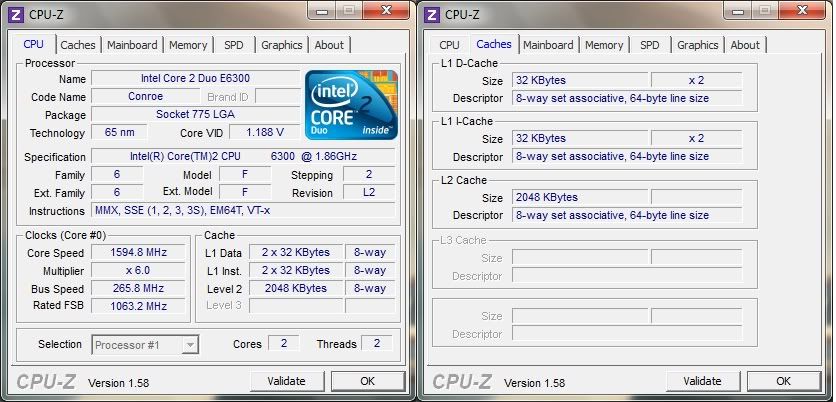Click Validate button in left window
This screenshot has width=836, height=402.
click(287, 381)
